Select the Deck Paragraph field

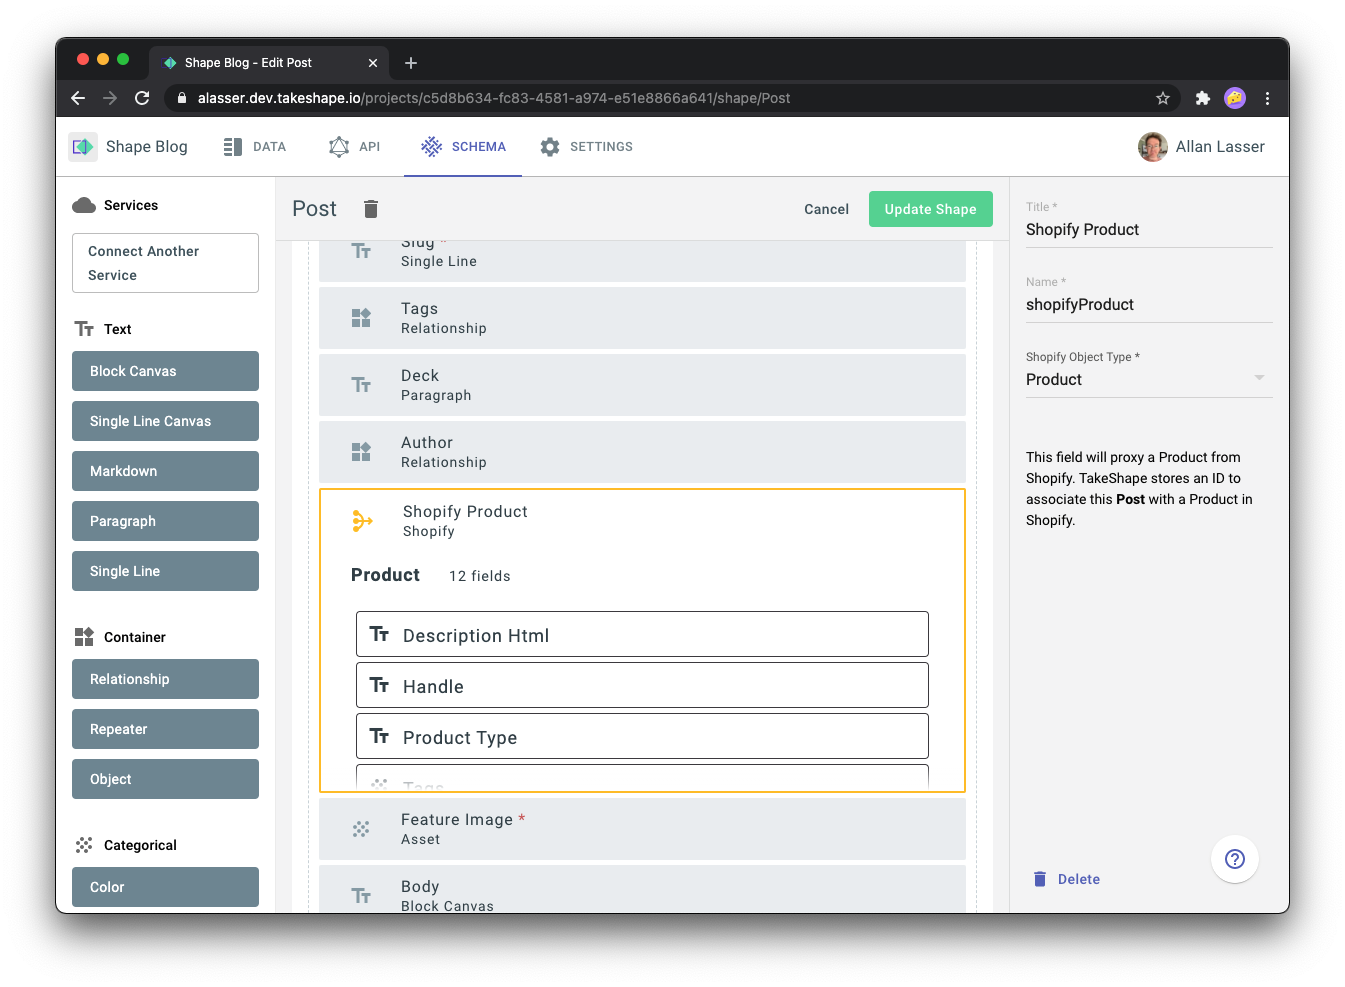642,385
